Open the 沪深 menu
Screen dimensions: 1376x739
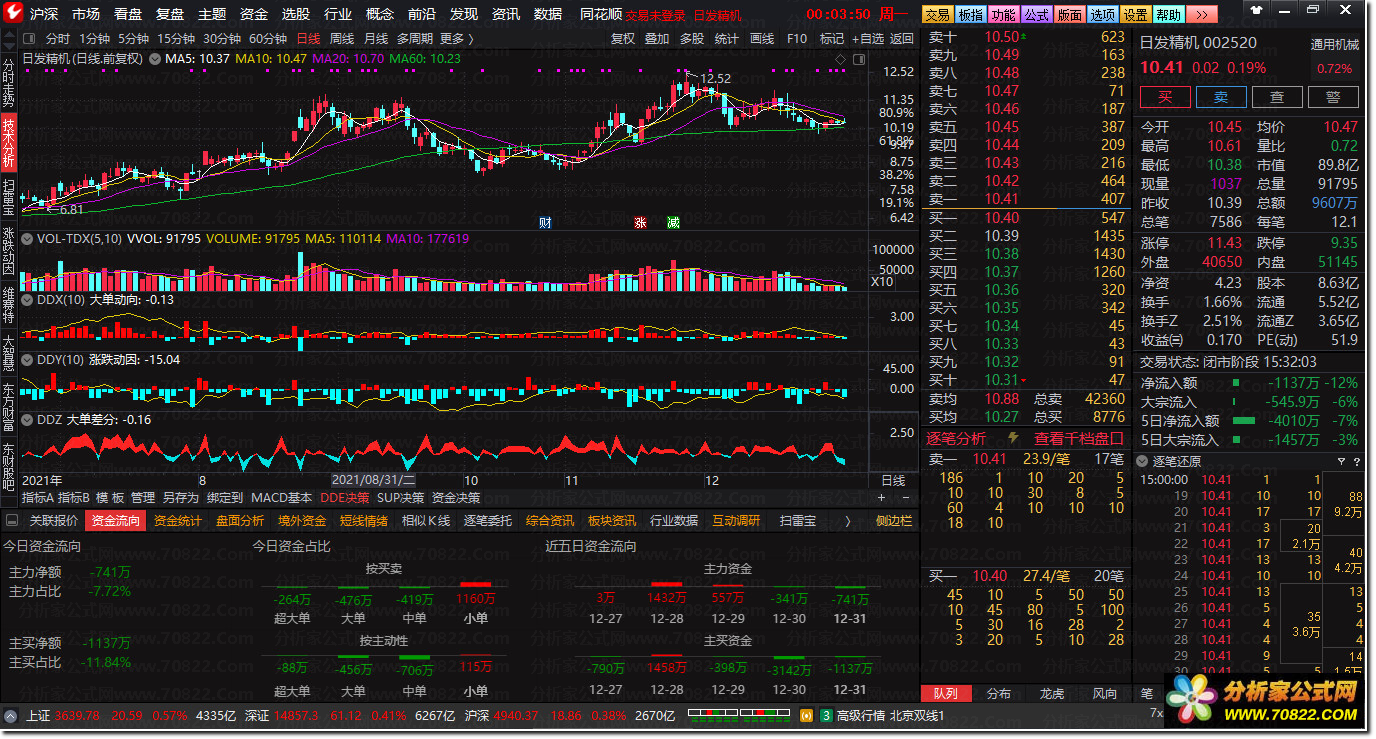click(43, 15)
